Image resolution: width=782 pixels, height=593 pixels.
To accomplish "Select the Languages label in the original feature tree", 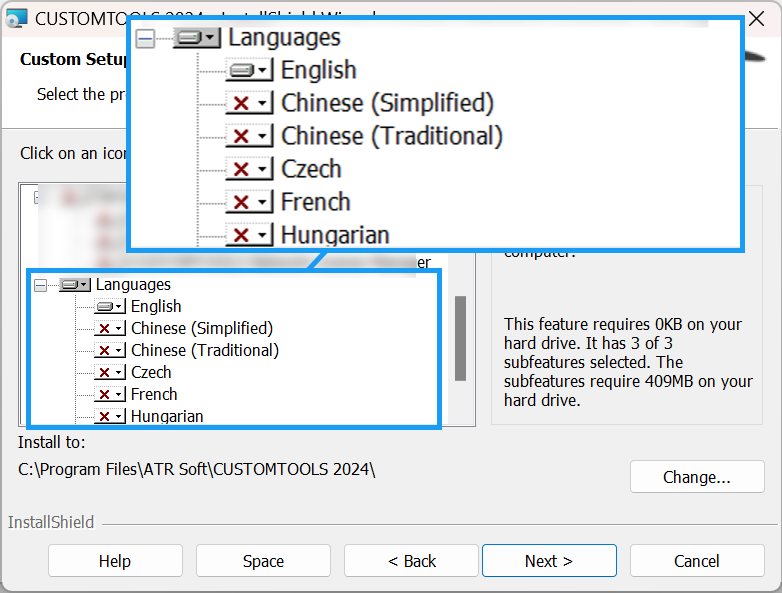I will [x=133, y=284].
